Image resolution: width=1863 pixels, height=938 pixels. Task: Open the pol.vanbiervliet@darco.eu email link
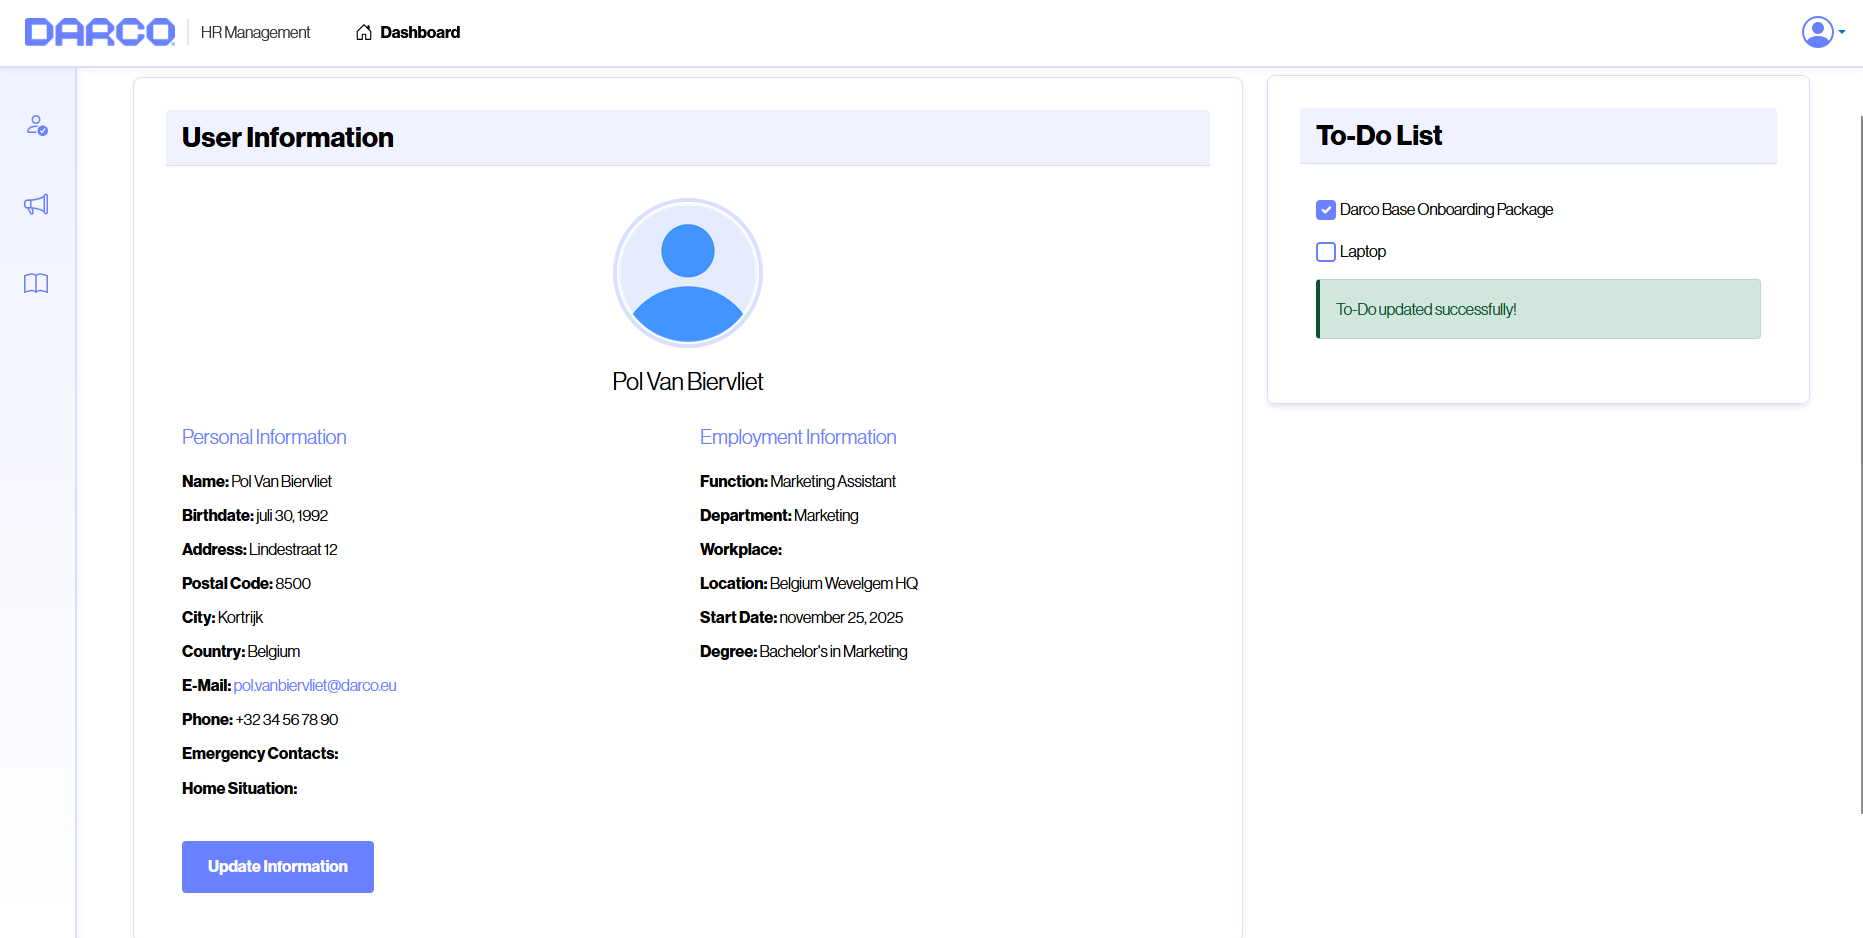point(315,685)
